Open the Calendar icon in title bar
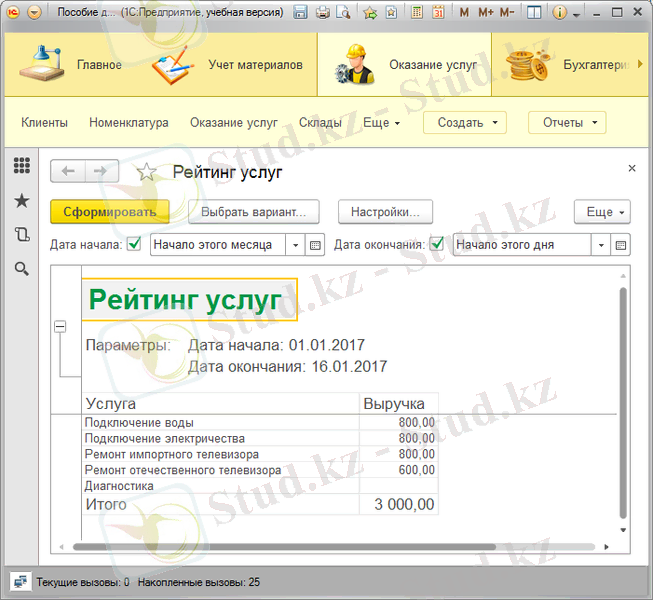Viewport: 653px width, 600px height. [x=438, y=12]
